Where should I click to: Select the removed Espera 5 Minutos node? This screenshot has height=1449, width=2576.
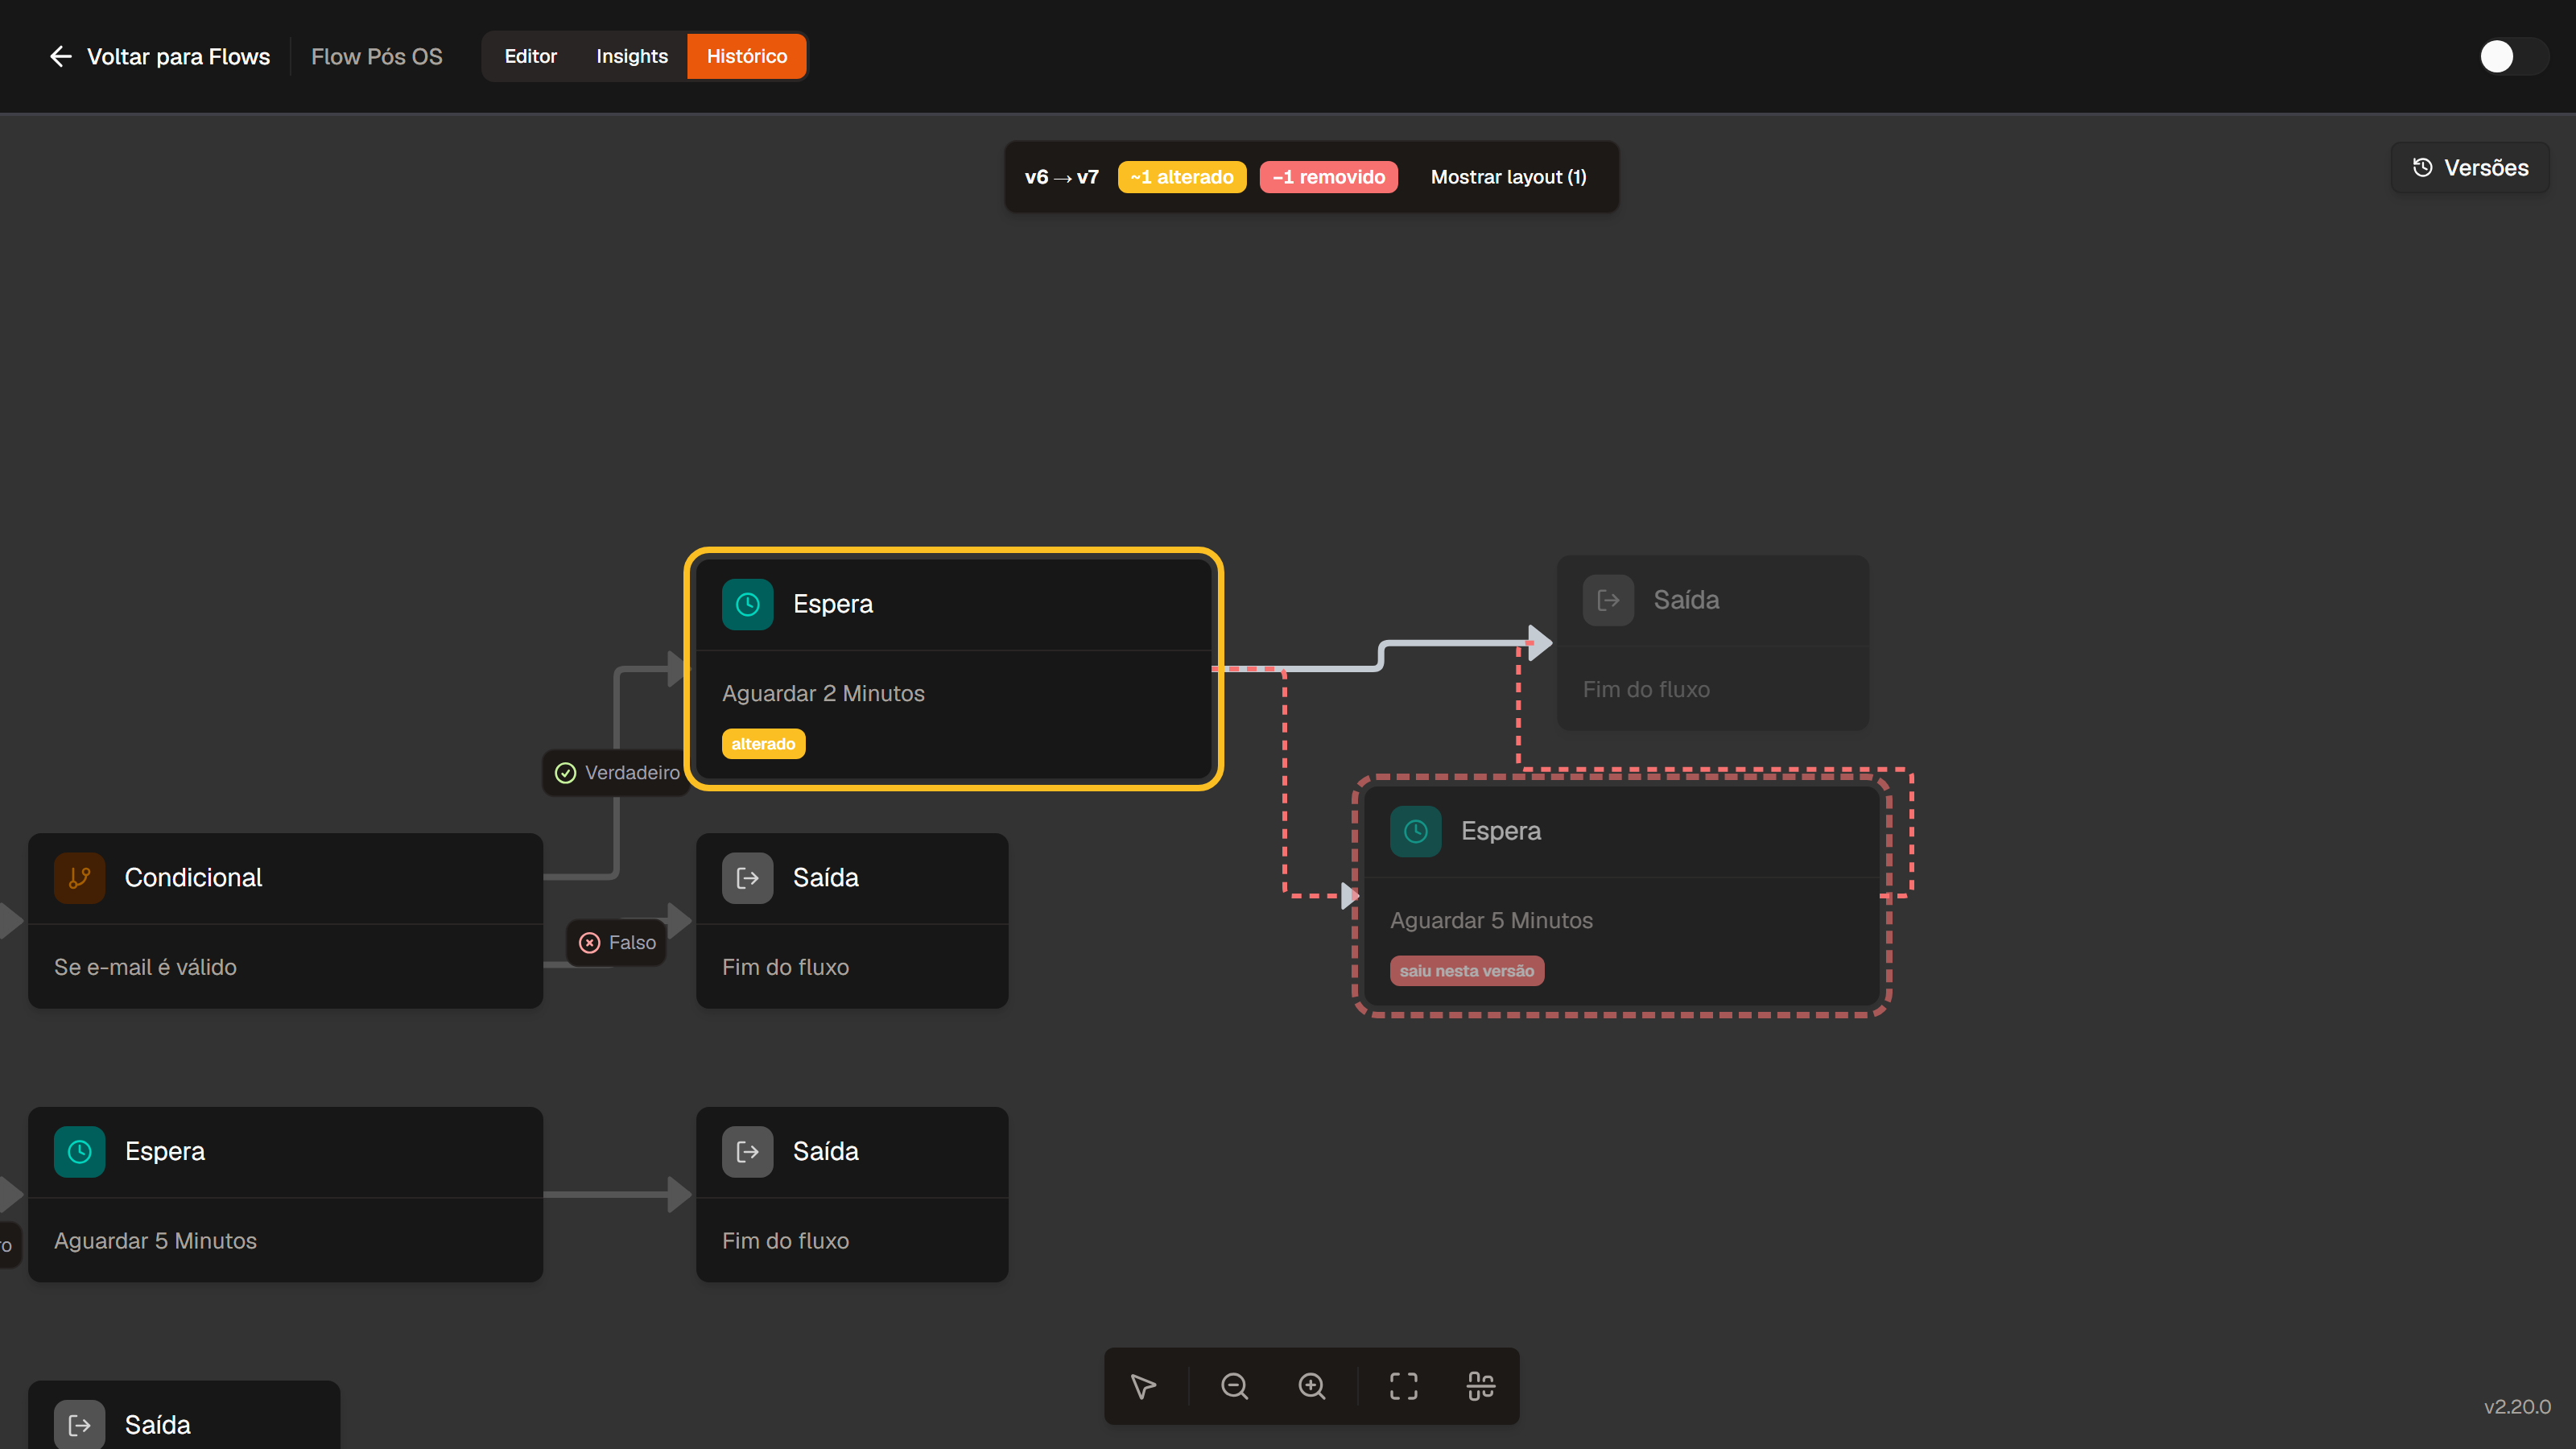(1621, 896)
